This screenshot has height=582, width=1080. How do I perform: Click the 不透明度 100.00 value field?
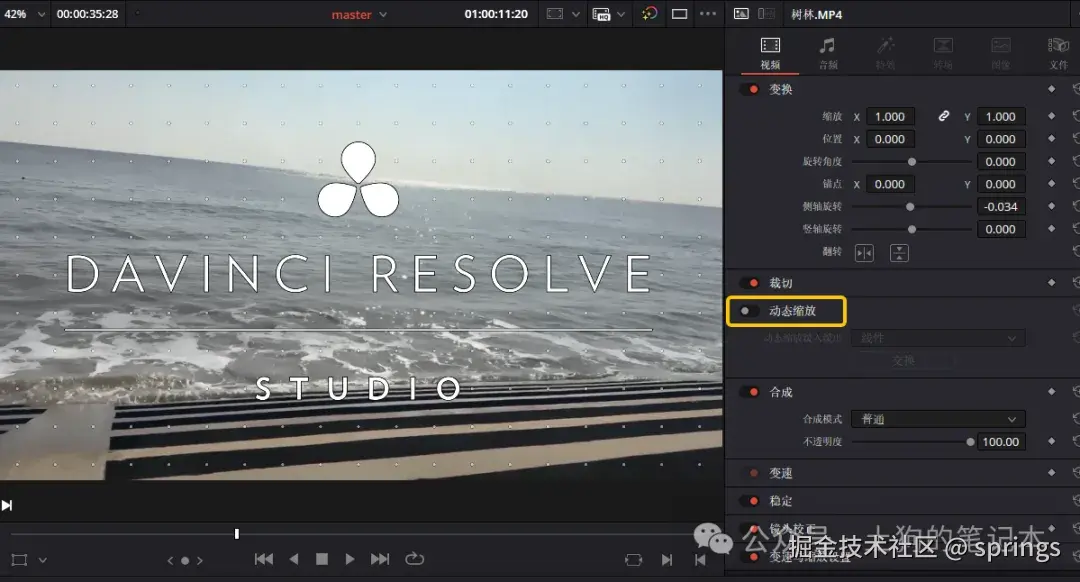[1001, 442]
